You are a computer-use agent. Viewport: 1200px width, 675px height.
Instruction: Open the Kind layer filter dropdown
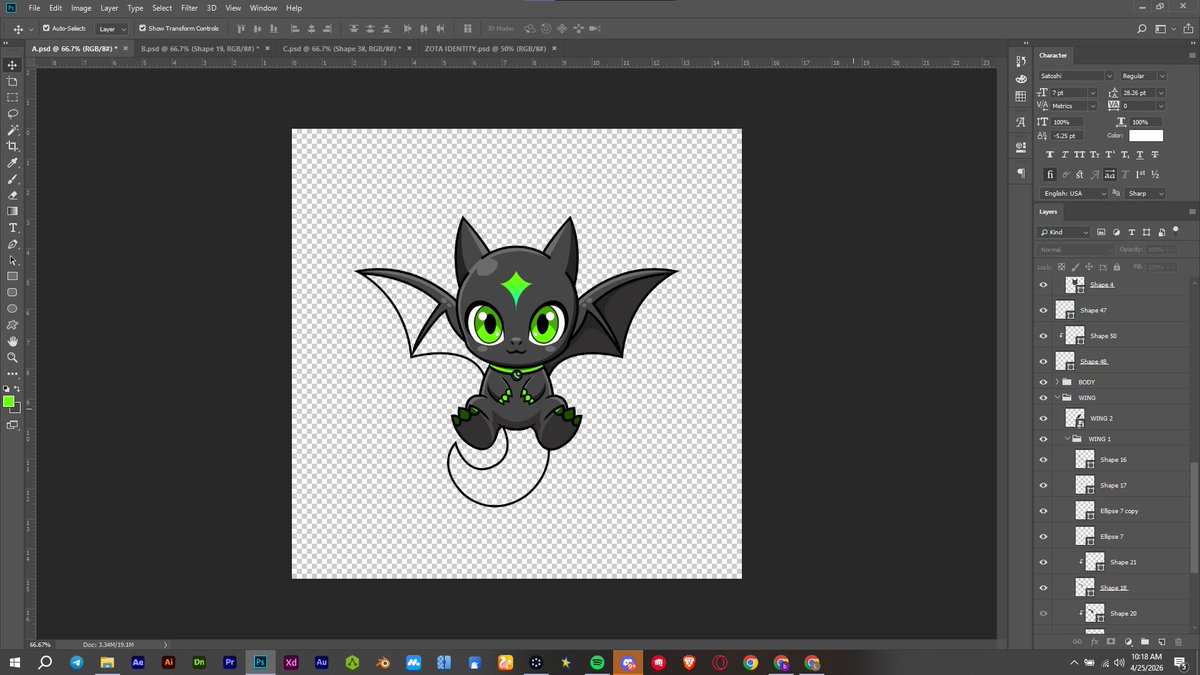click(1065, 232)
